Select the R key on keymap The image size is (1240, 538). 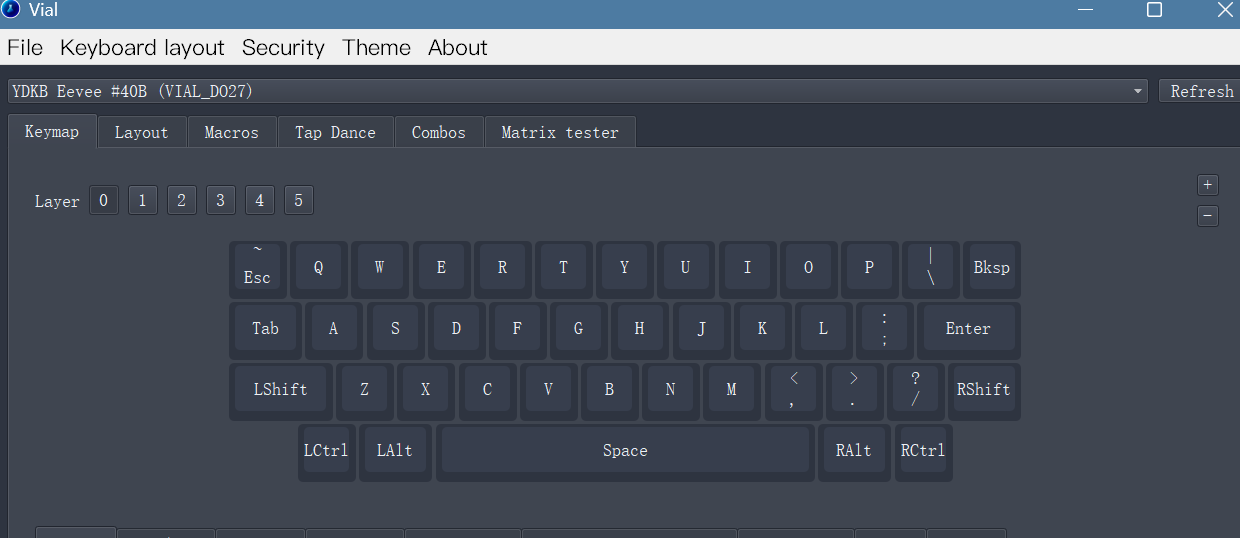[502, 269]
